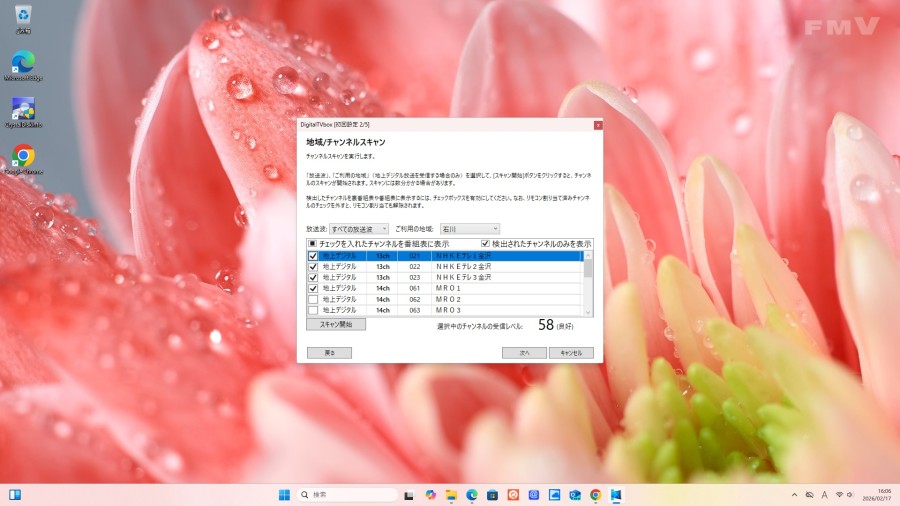
Task: Open the 放送波 broadcast type dropdown
Action: [x=359, y=229]
